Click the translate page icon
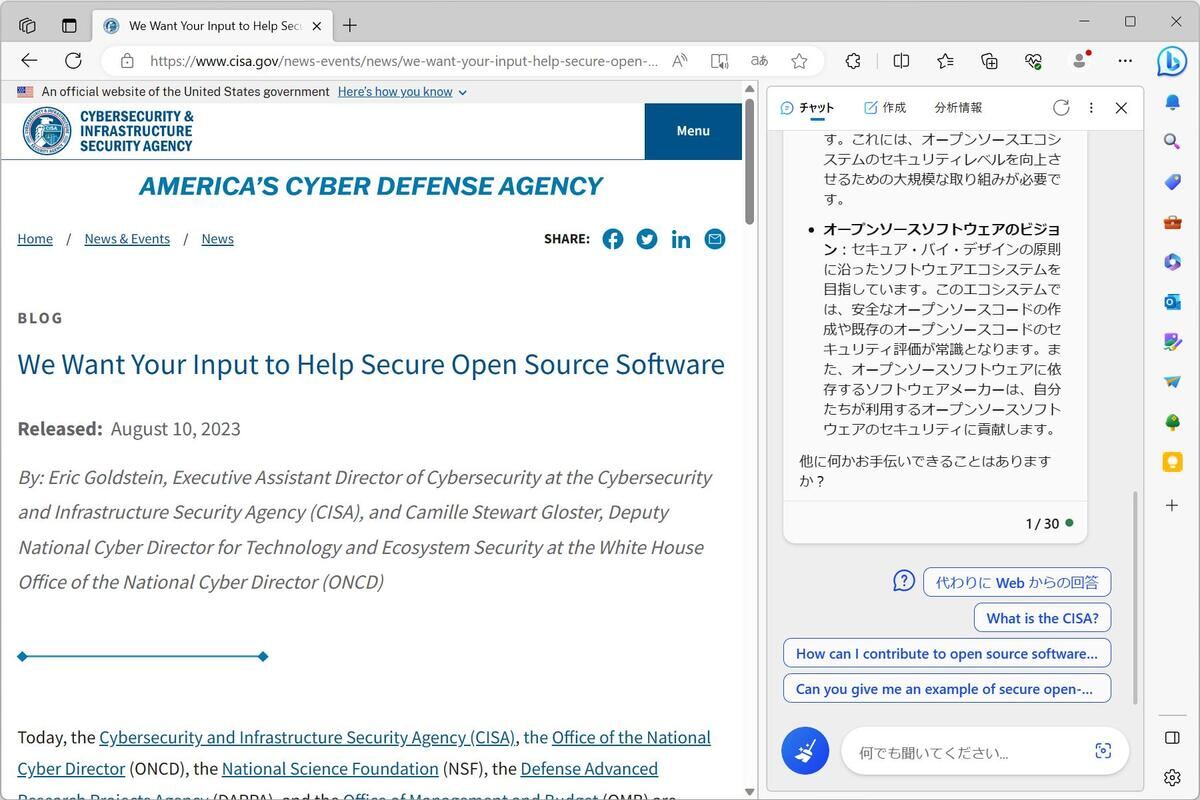Image resolution: width=1200 pixels, height=800 pixels. point(759,61)
